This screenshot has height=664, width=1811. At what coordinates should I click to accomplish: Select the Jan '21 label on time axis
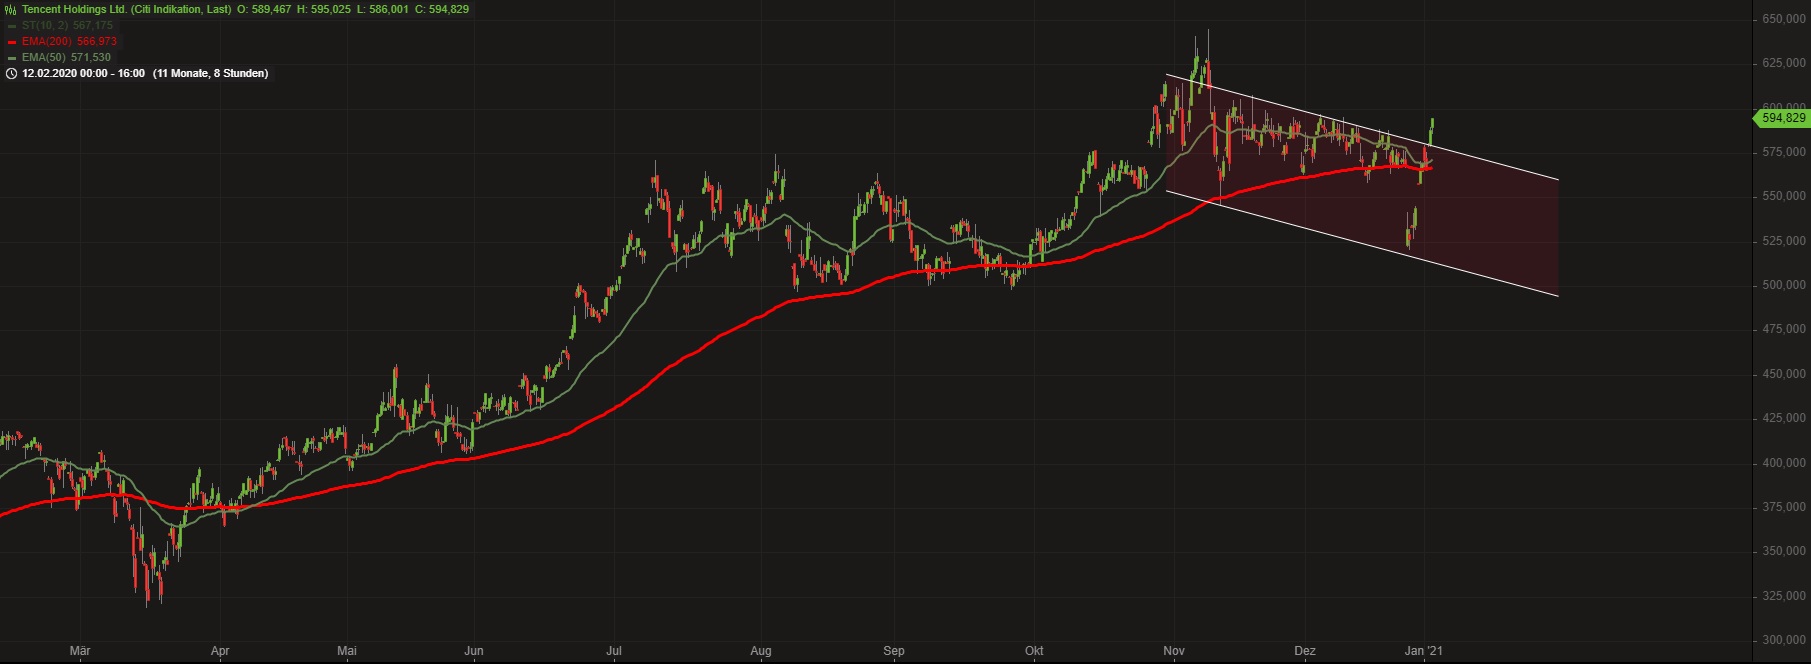pyautogui.click(x=1428, y=651)
